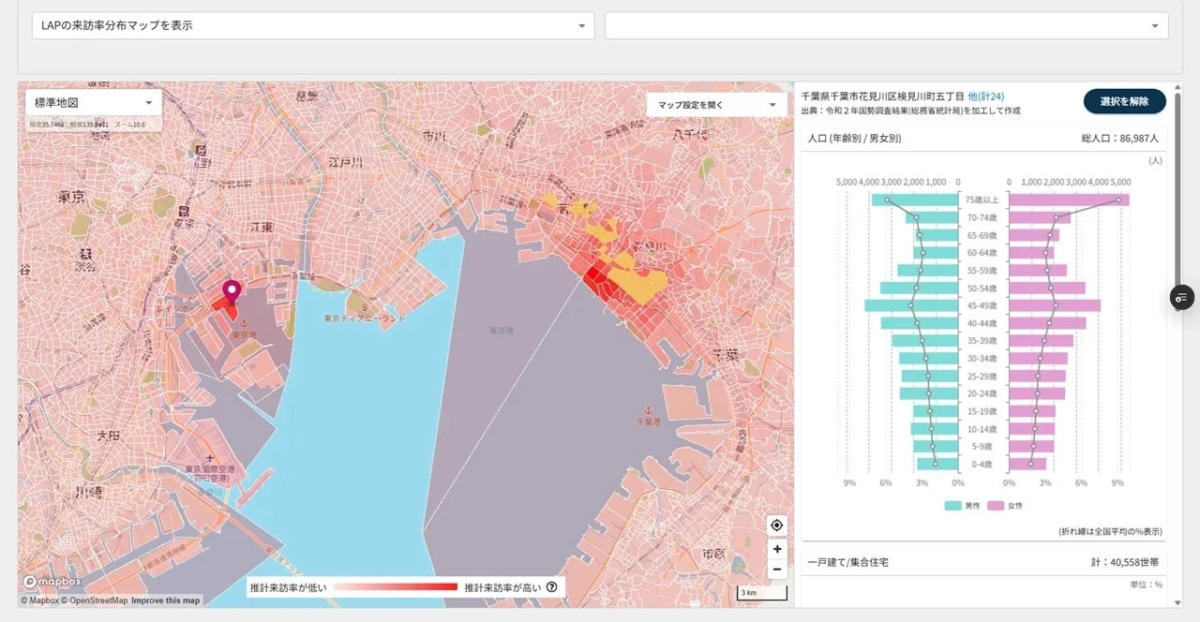Open the help icon beside 推計来訪率が高い
This screenshot has height=622, width=1200.
(551, 588)
